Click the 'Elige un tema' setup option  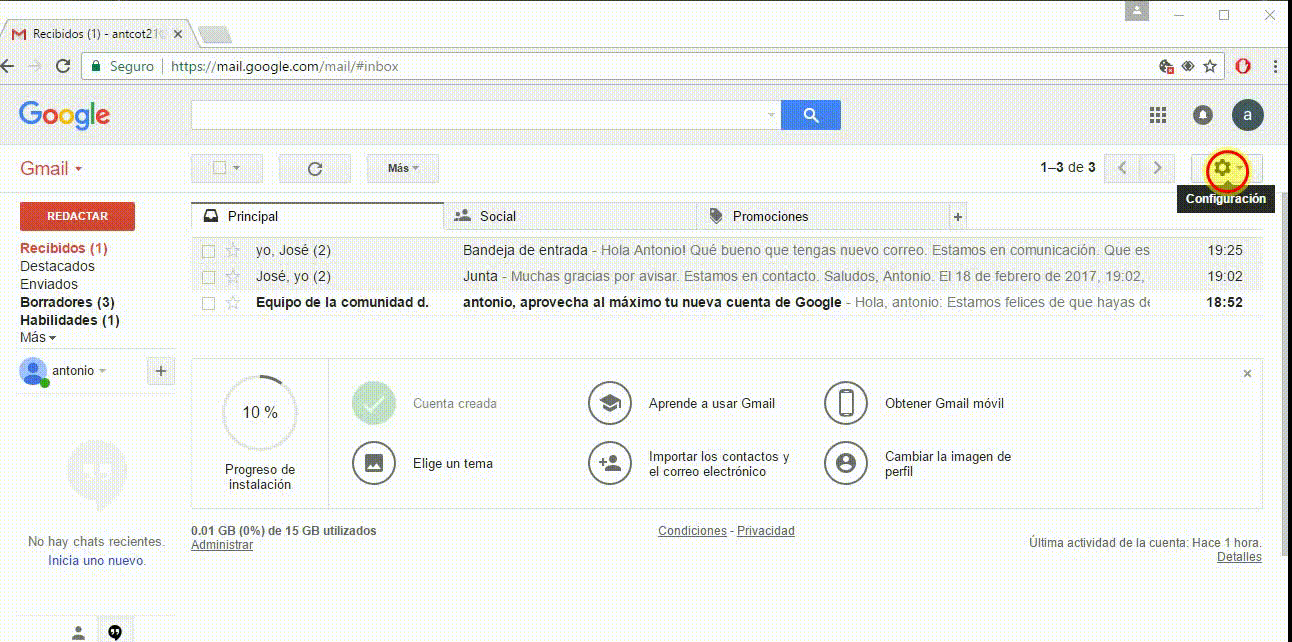coord(453,463)
